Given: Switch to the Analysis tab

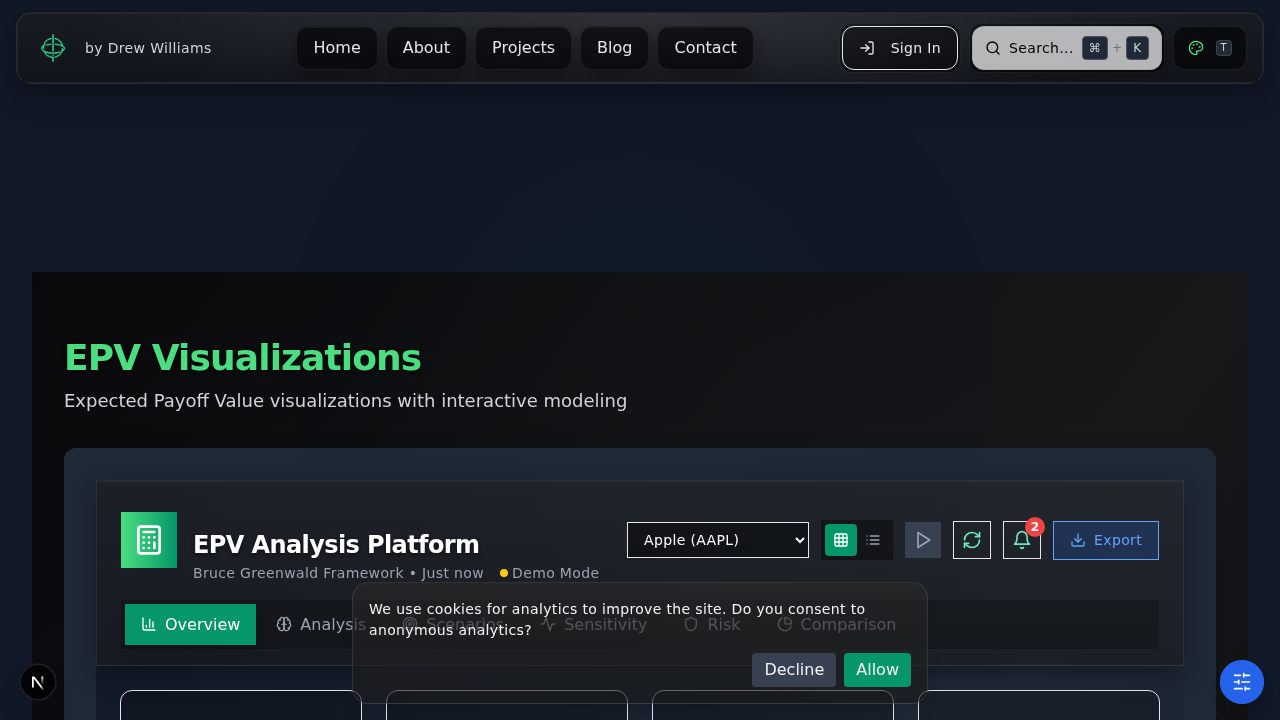Looking at the screenshot, I should (x=320, y=624).
